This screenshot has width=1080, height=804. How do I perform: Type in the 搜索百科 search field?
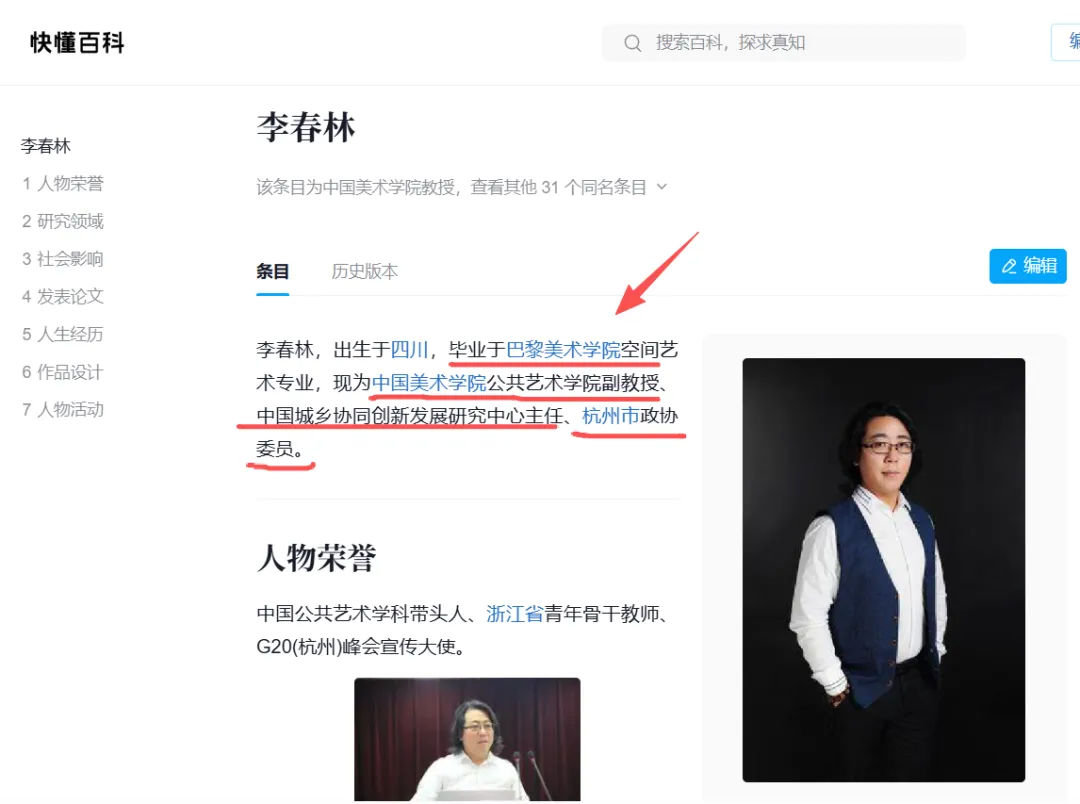[x=800, y=43]
